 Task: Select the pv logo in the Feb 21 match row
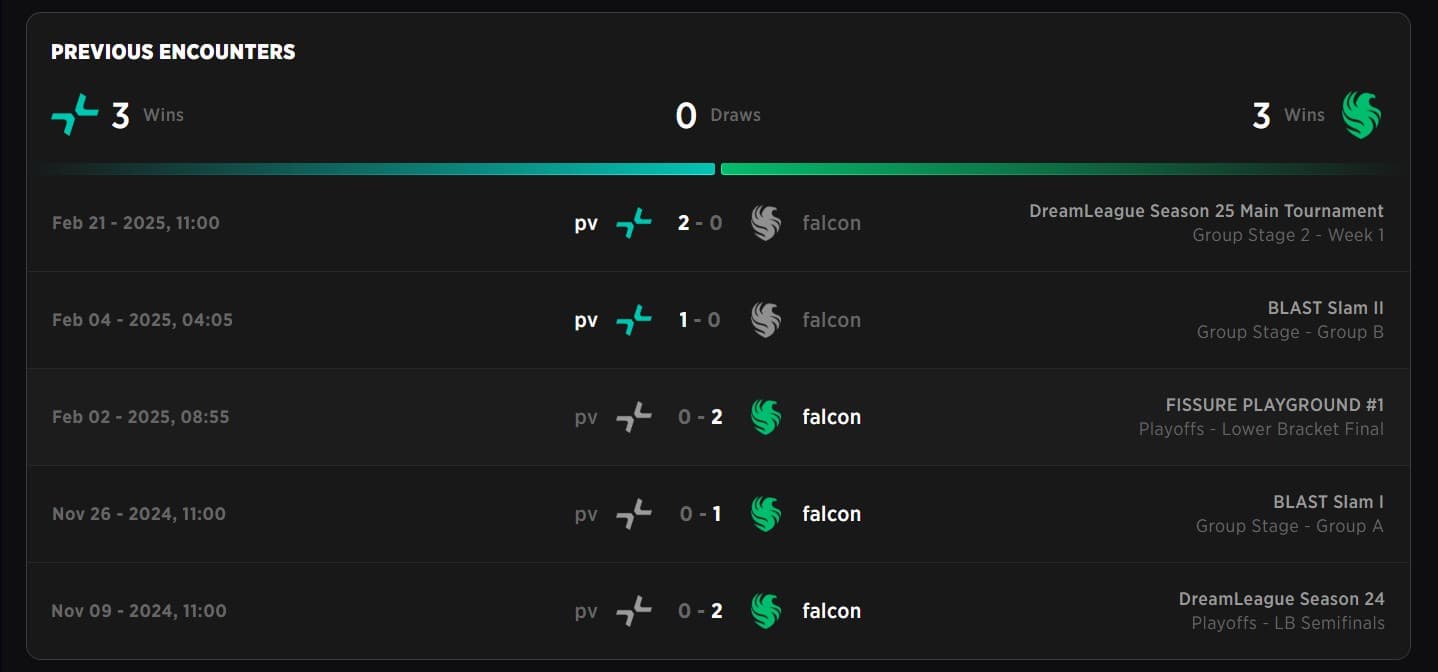pos(634,222)
